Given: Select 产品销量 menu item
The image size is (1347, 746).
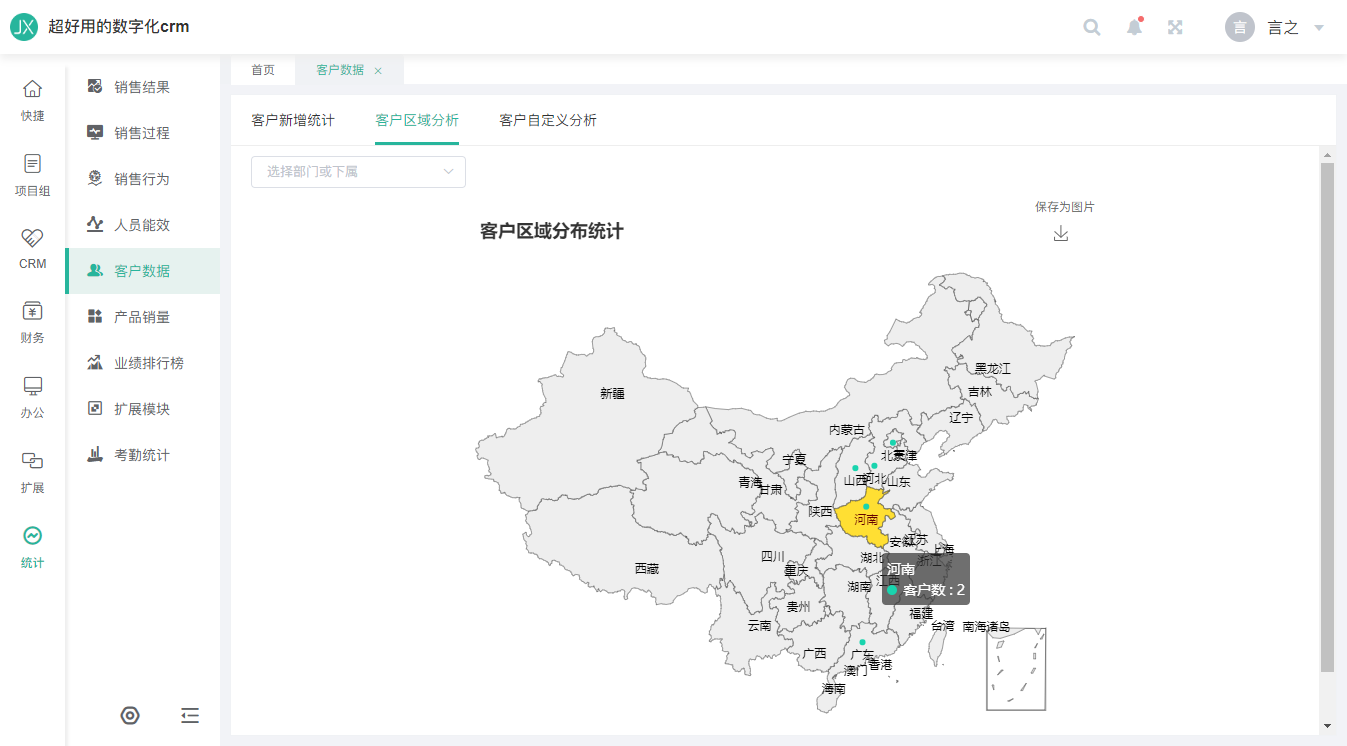Looking at the screenshot, I should point(142,317).
